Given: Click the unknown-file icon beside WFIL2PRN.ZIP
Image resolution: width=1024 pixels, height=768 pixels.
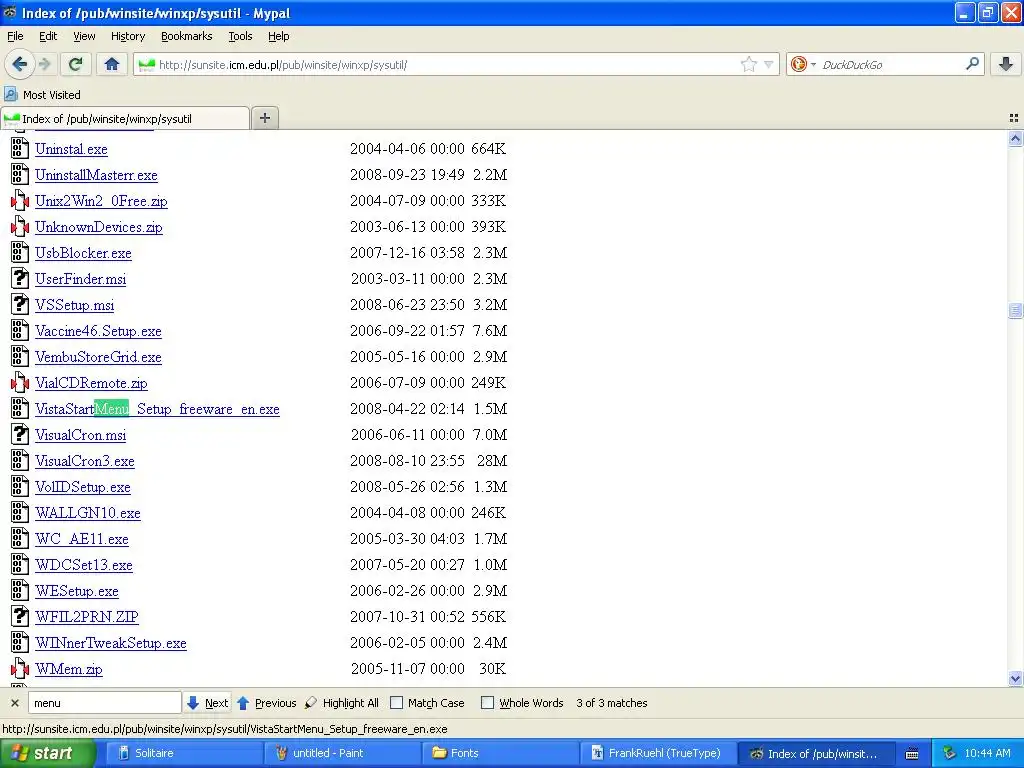Looking at the screenshot, I should pyautogui.click(x=20, y=616).
